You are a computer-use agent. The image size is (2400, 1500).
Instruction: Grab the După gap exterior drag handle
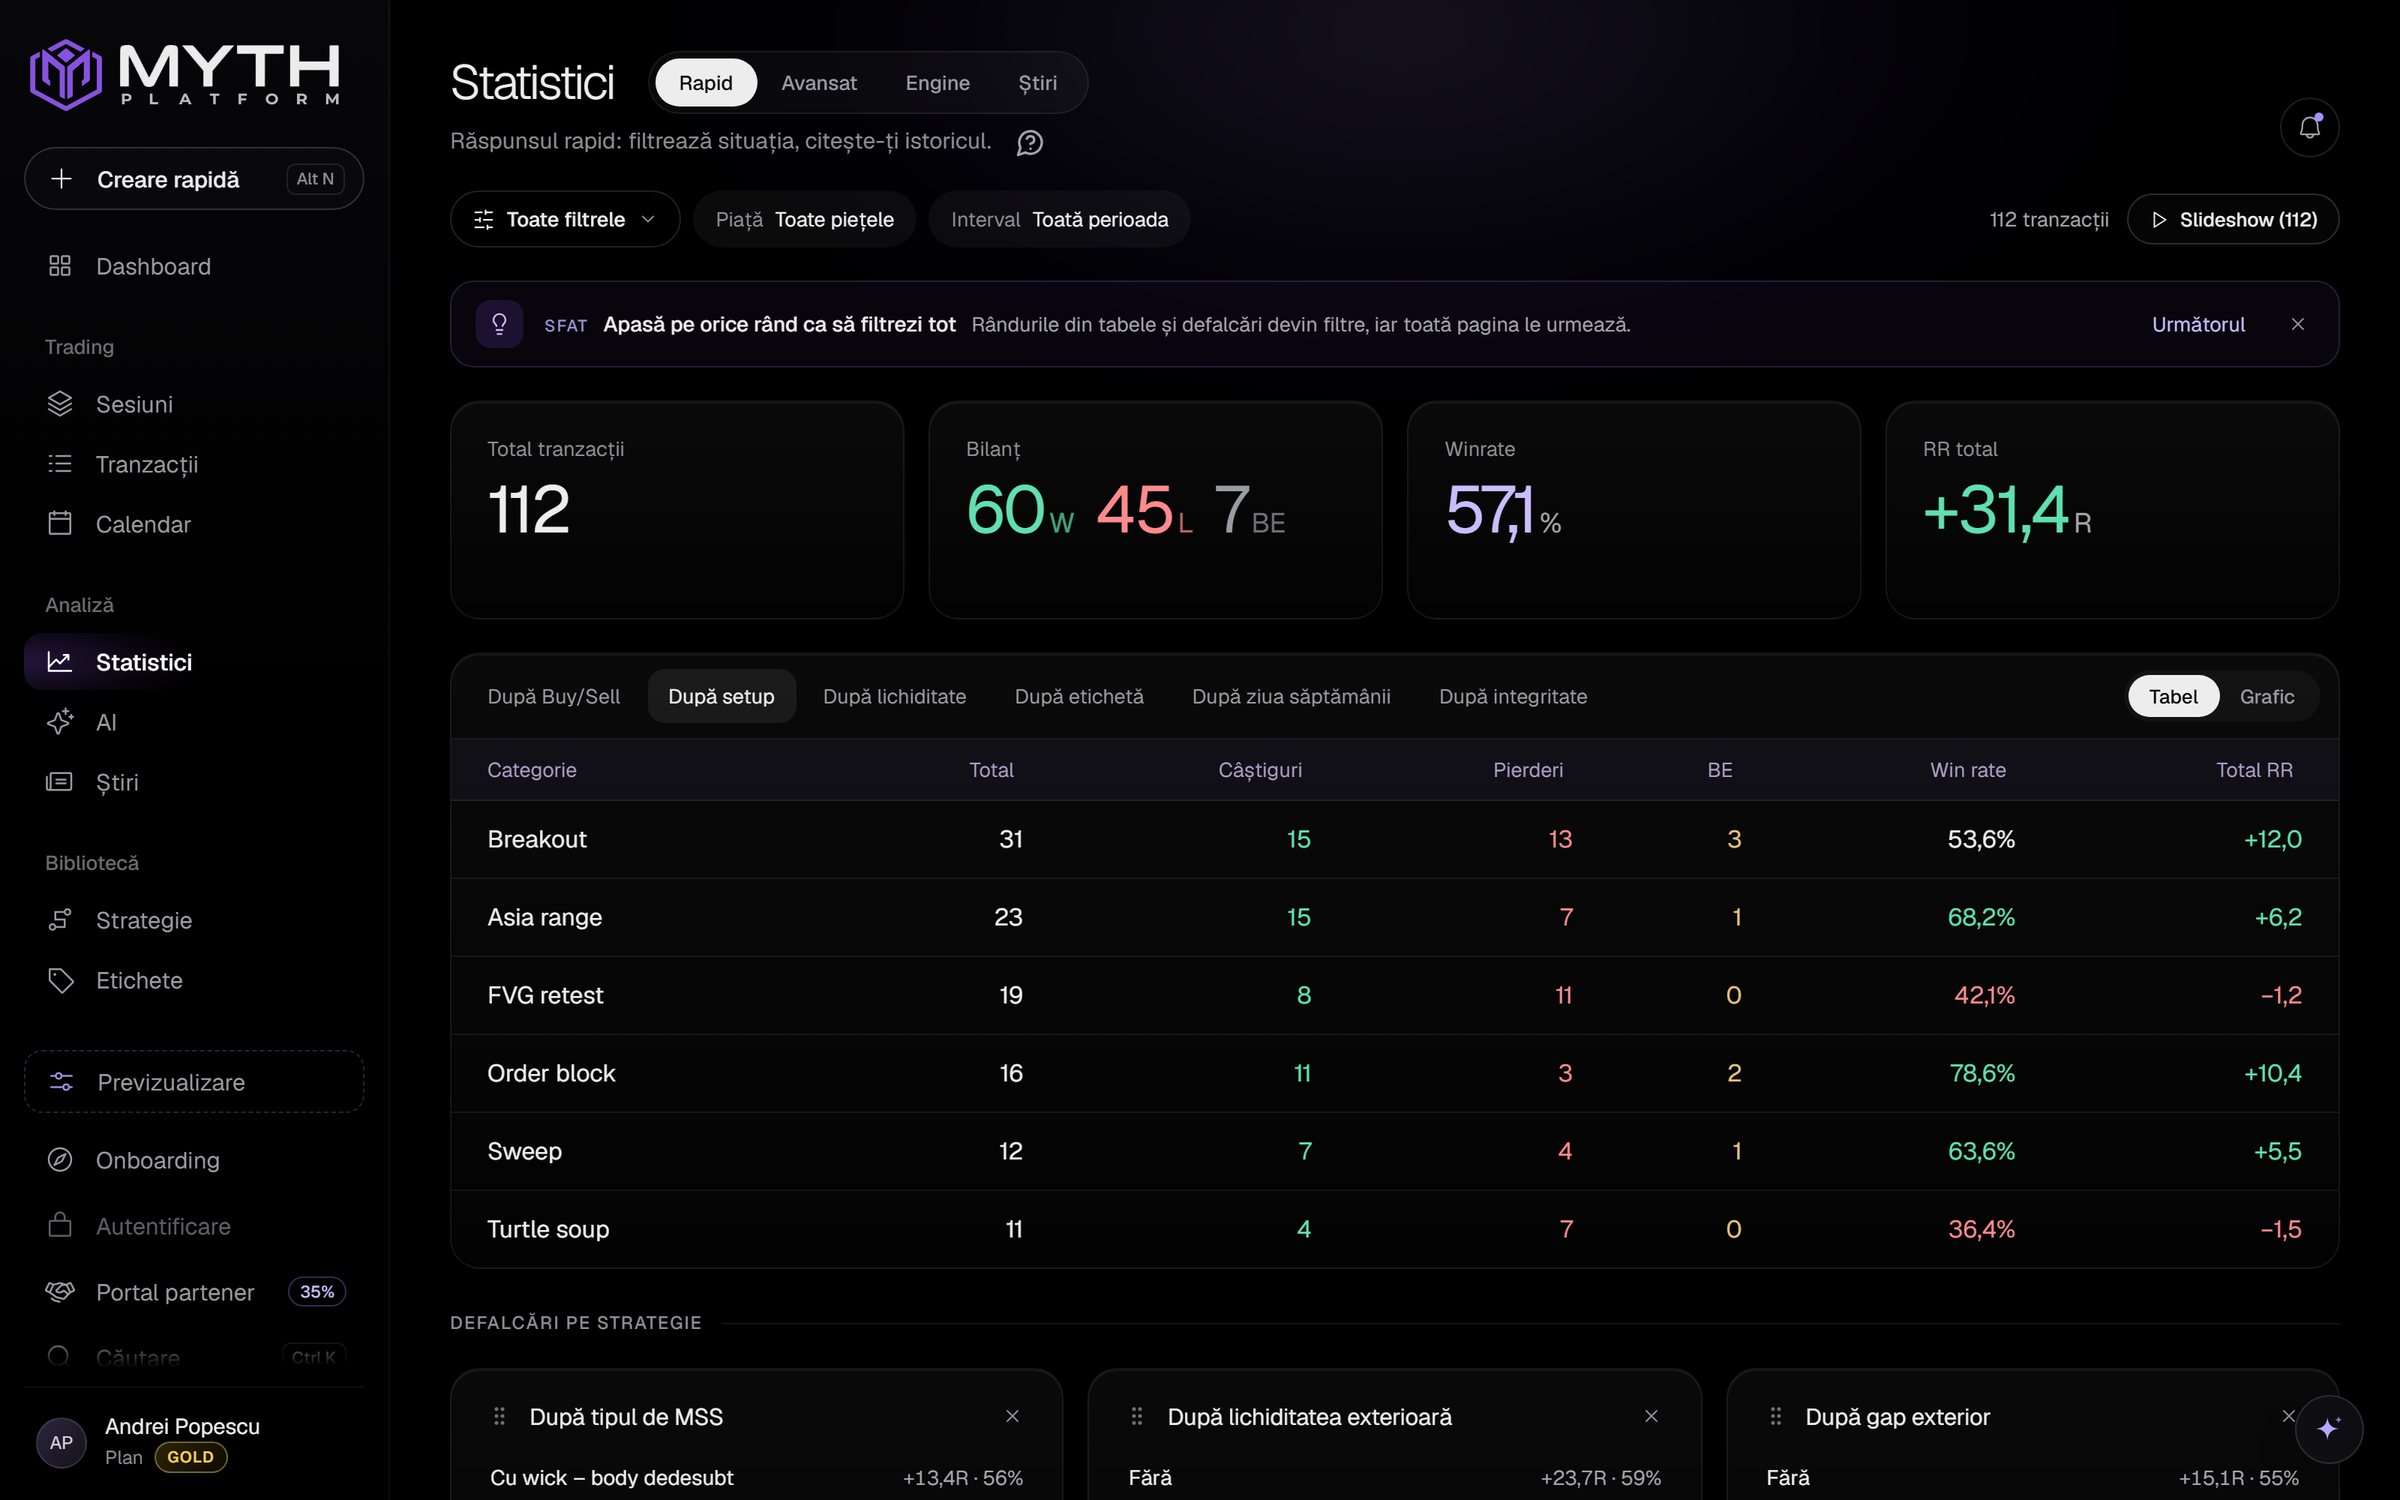coord(1776,1416)
